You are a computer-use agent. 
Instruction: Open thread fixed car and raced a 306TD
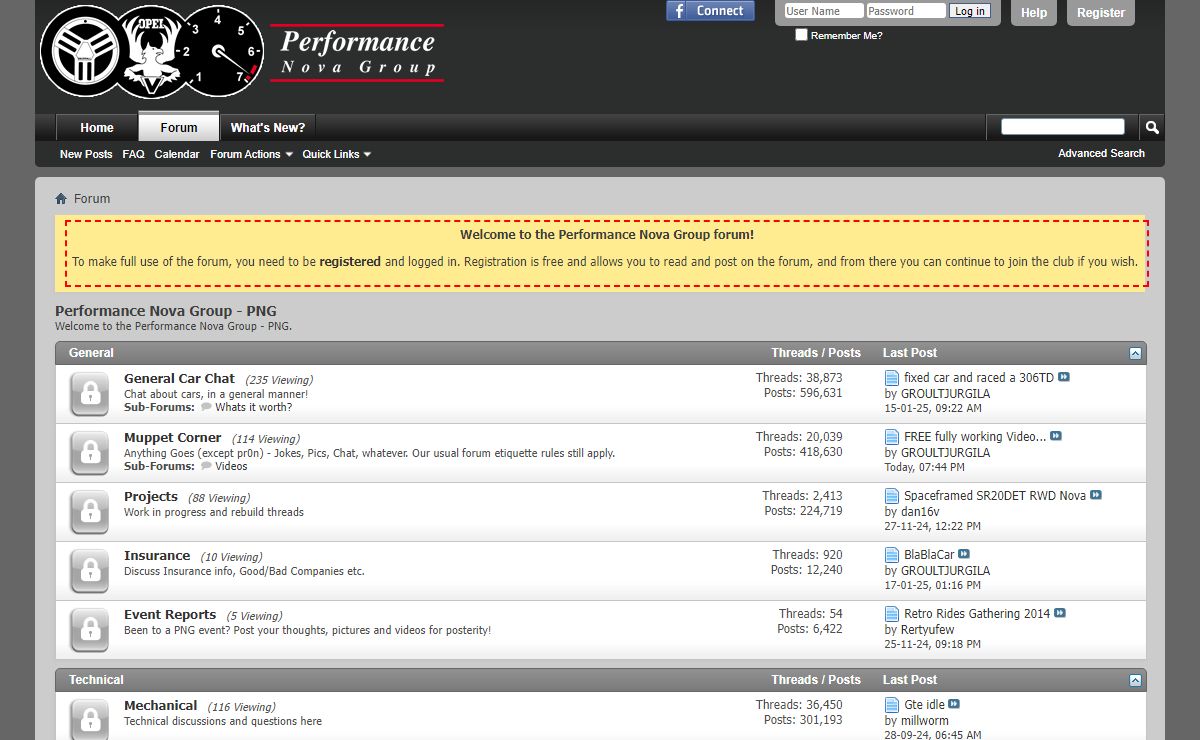pyautogui.click(x=979, y=378)
